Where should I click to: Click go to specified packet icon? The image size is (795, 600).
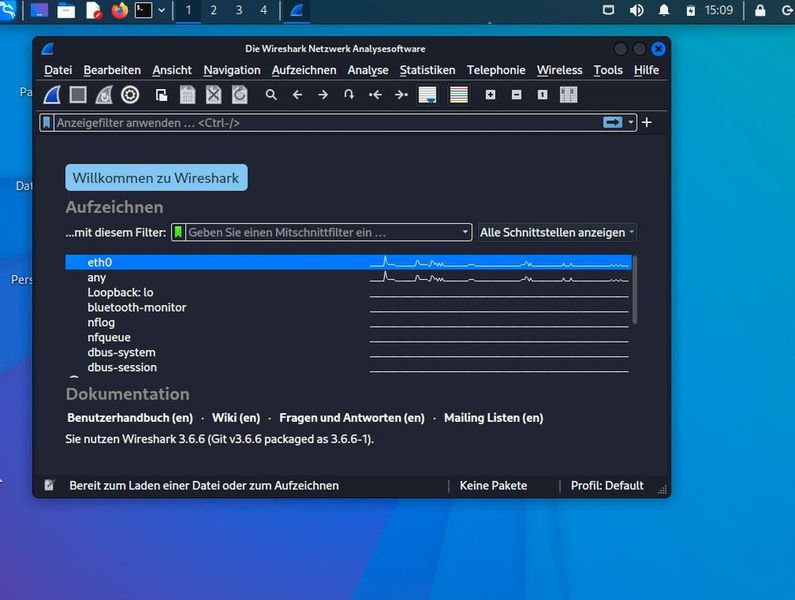click(349, 95)
